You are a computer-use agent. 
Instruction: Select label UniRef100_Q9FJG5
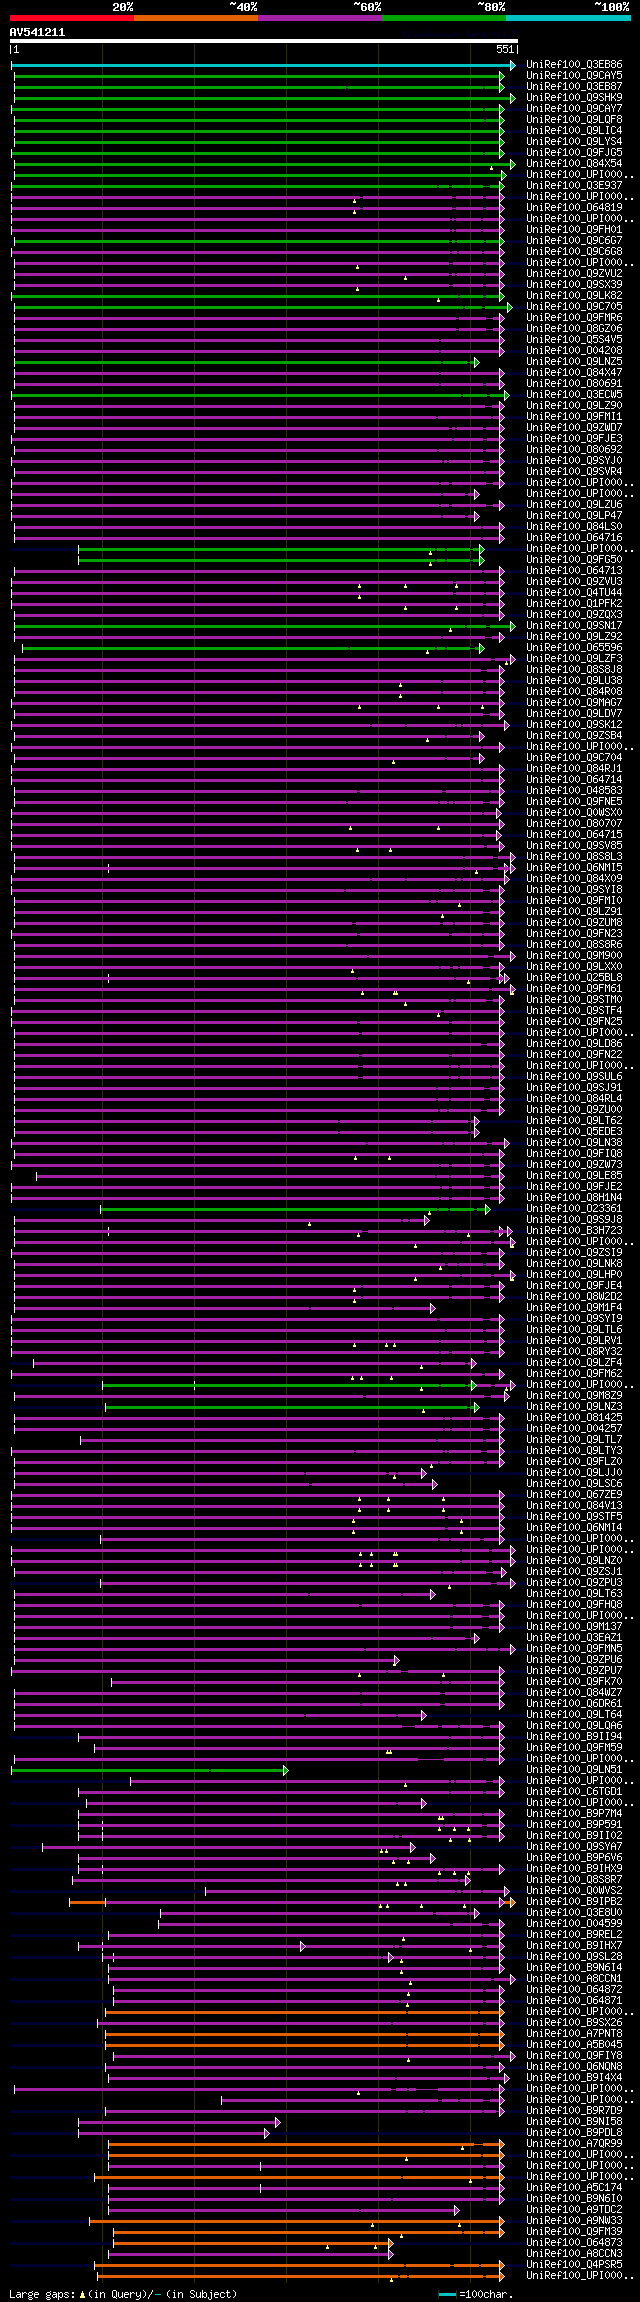tap(574, 153)
